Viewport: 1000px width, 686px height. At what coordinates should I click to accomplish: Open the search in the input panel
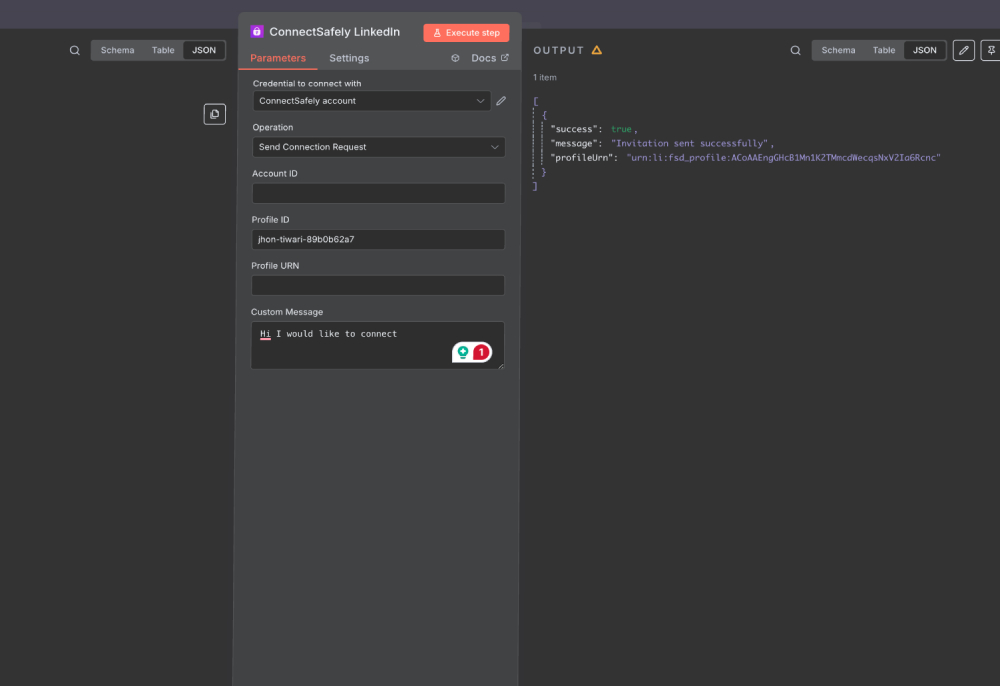point(74,49)
